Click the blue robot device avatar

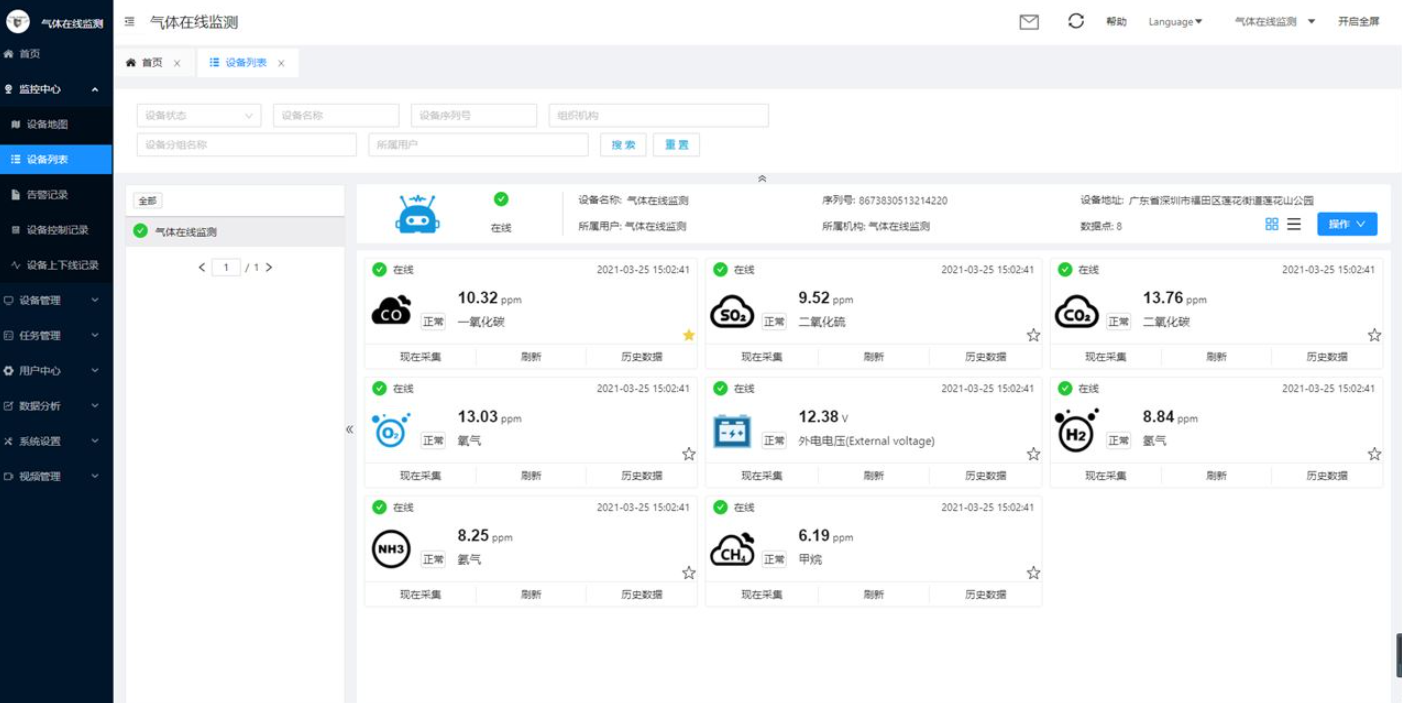point(418,214)
